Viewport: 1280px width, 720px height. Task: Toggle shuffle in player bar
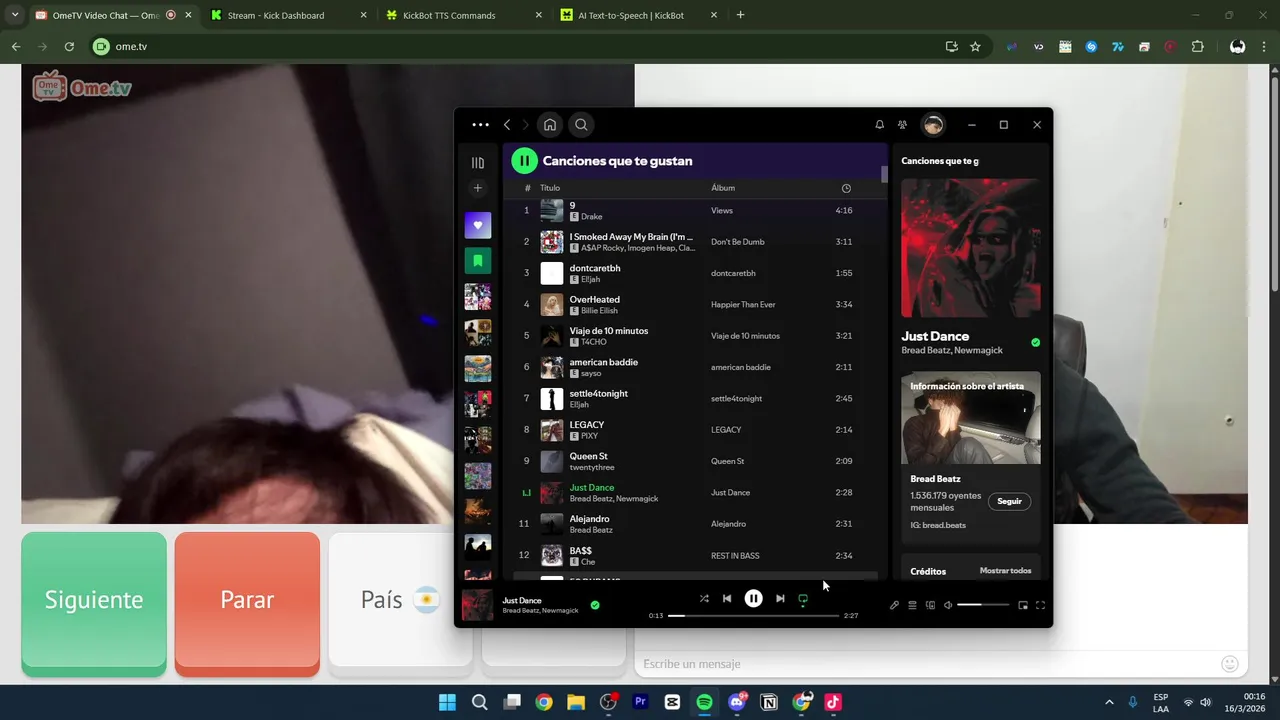click(x=704, y=598)
